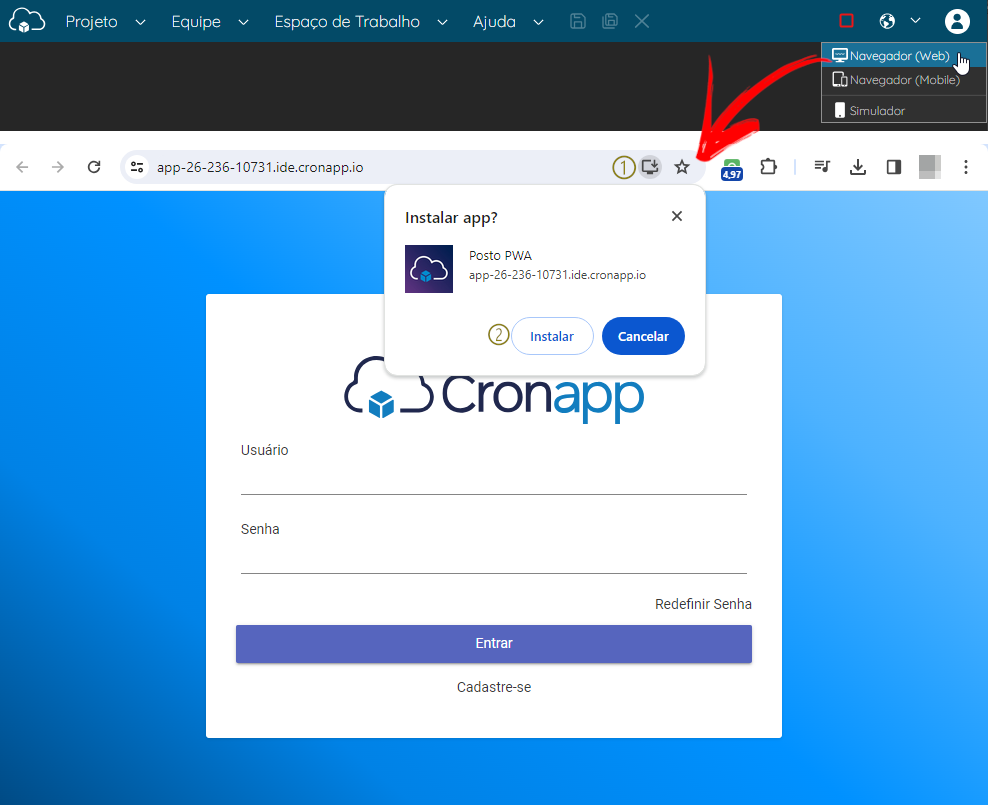Click the Posto PWA app icon
Viewport: 988px width, 805px height.
point(428,269)
